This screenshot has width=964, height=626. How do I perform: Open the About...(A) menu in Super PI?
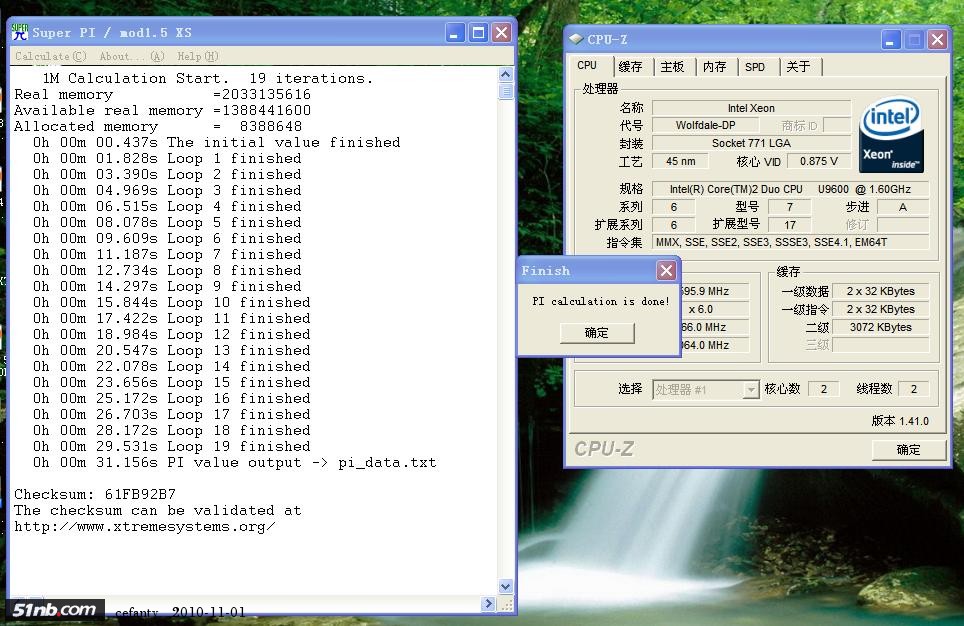click(132, 57)
